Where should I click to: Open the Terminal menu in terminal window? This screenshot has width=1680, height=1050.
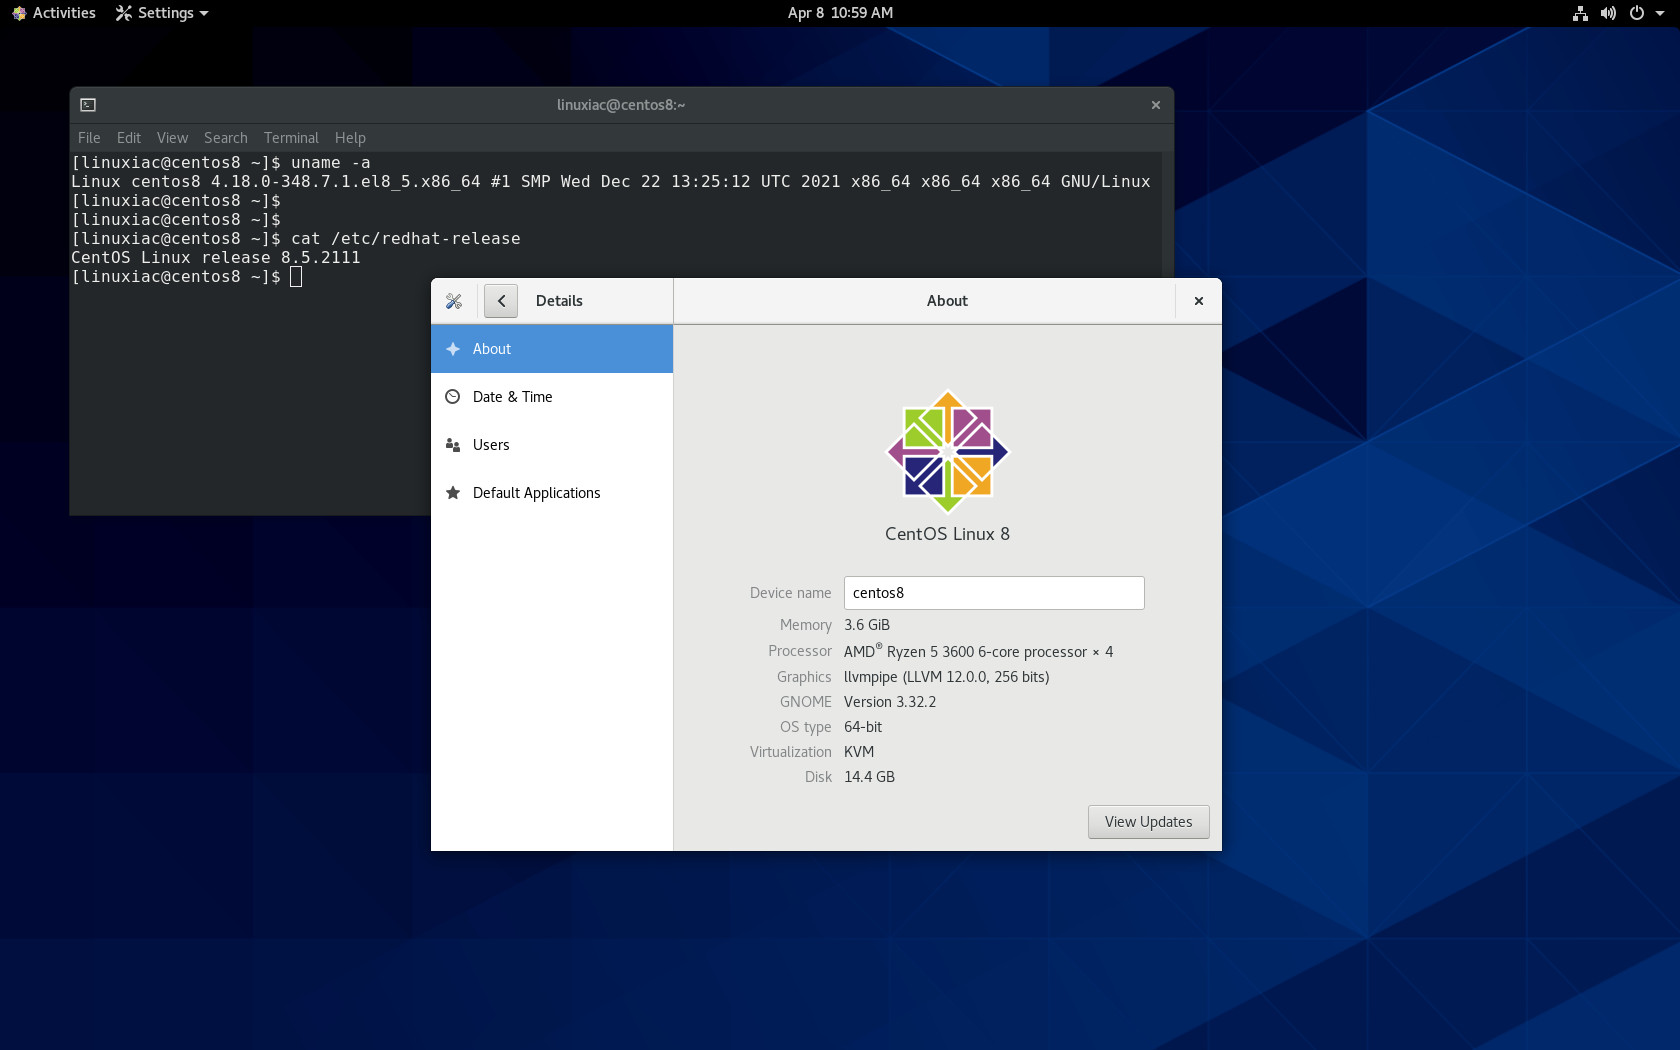[291, 138]
